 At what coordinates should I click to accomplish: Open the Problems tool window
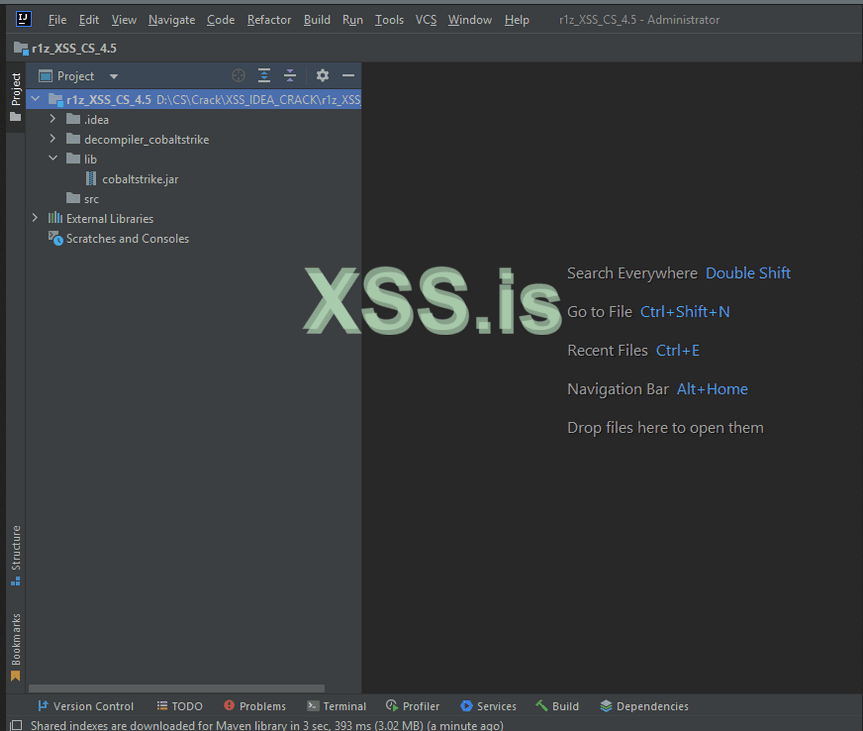pos(255,706)
